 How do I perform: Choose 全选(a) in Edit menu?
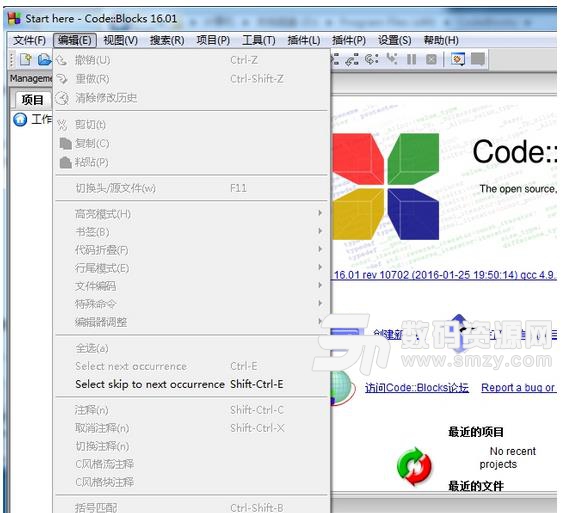[192, 348]
